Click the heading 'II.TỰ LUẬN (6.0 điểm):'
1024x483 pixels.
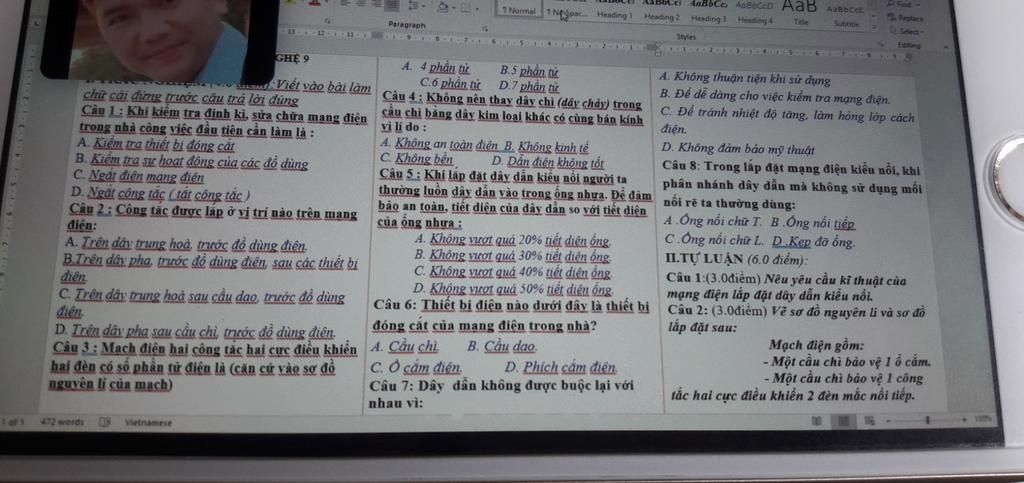point(735,260)
